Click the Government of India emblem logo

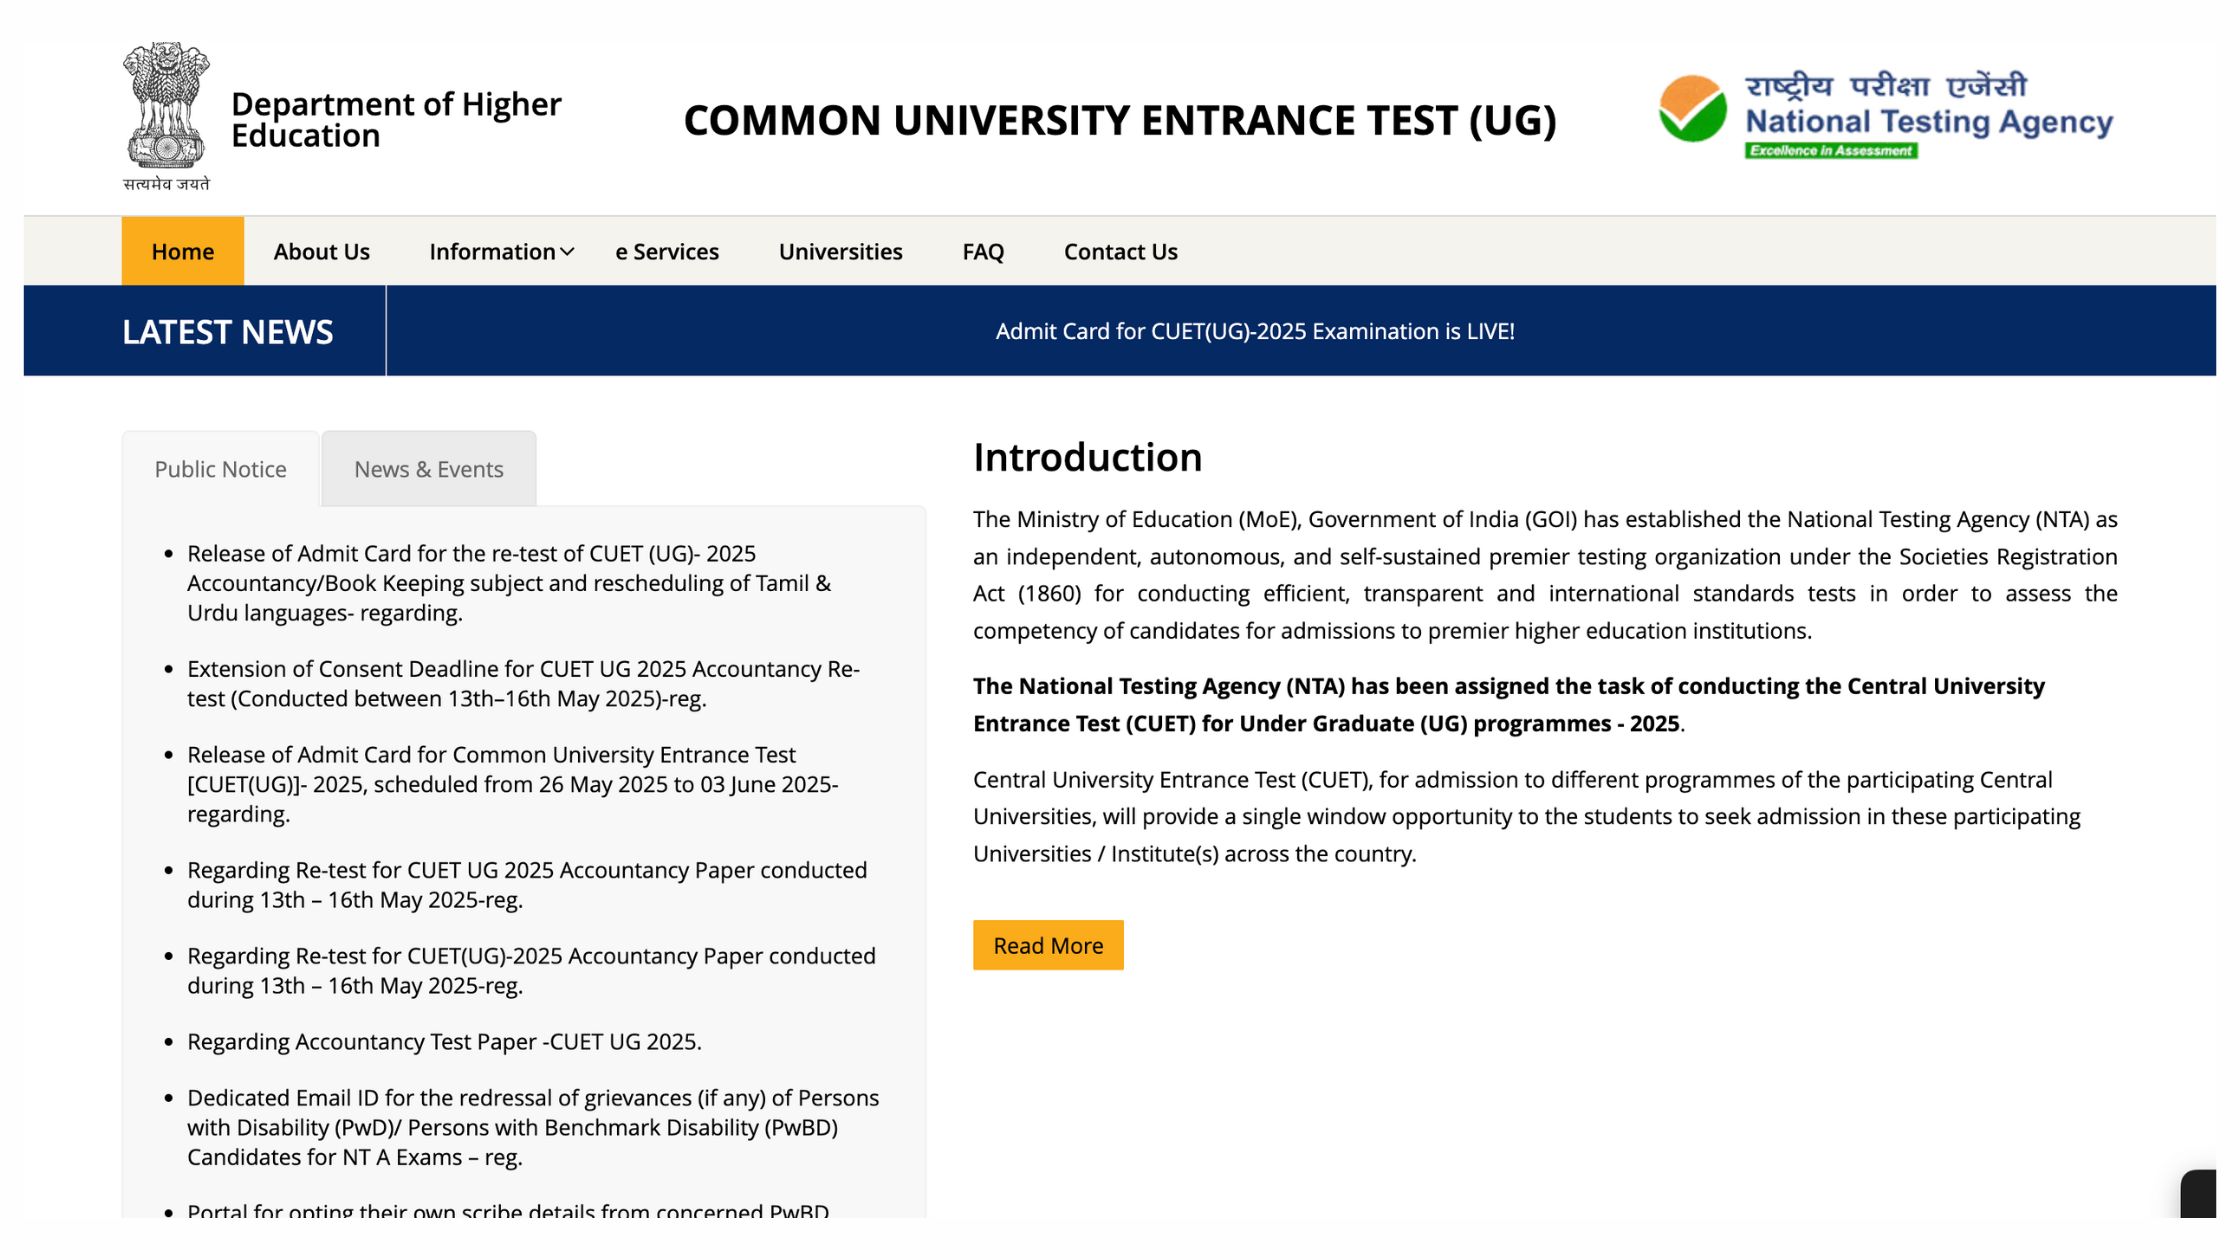(x=166, y=116)
